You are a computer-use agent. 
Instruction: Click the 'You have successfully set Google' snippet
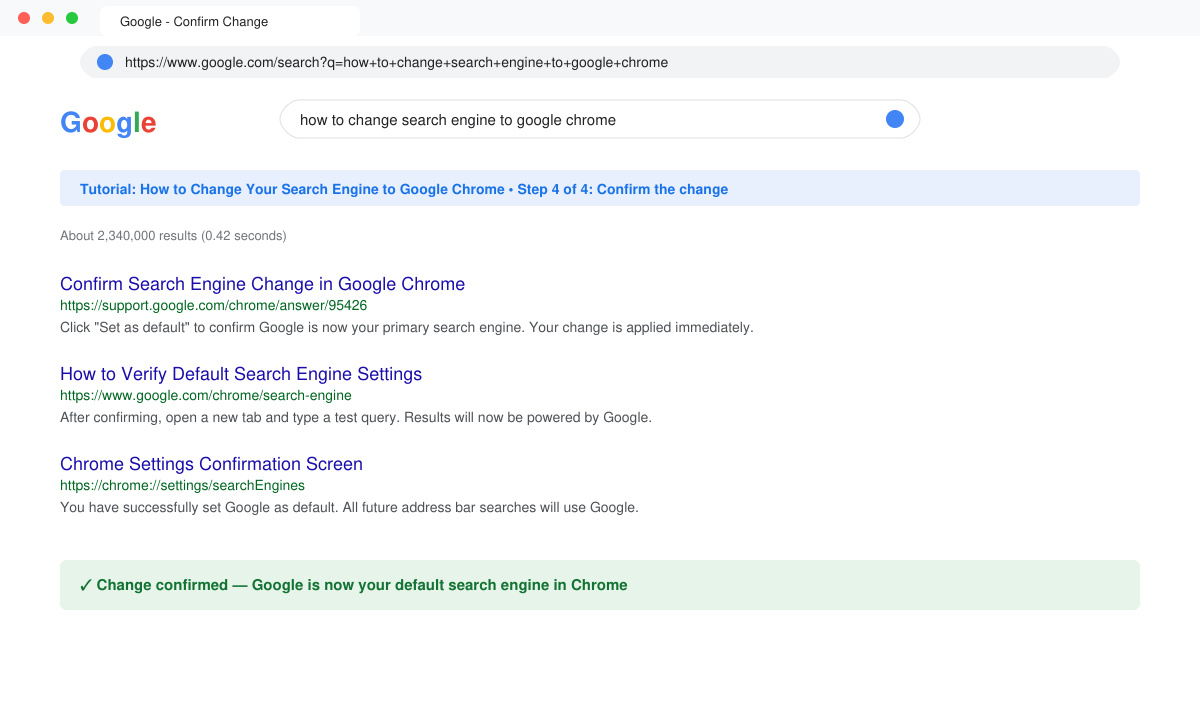click(349, 507)
